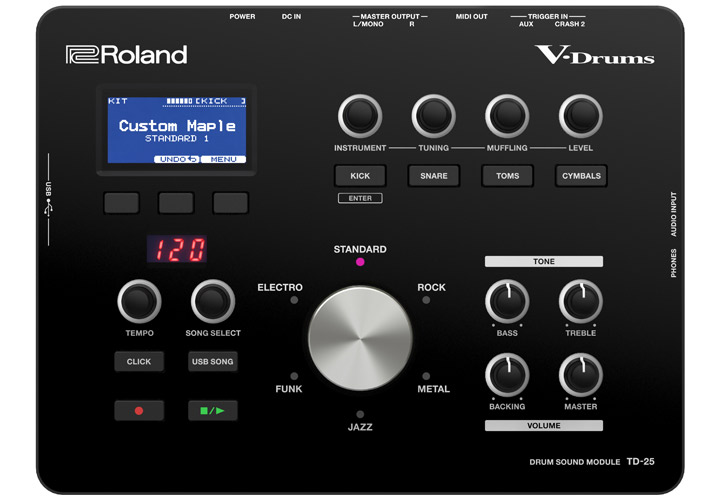This screenshot has height=500, width=720.
Task: Toggle the CLICK metronome button
Action: point(139,361)
